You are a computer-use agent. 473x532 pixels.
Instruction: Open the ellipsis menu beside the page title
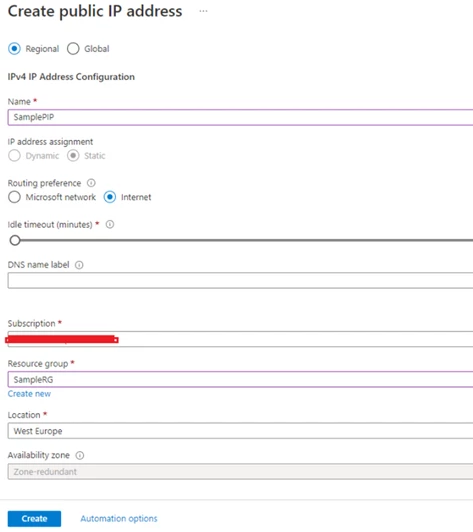203,11
